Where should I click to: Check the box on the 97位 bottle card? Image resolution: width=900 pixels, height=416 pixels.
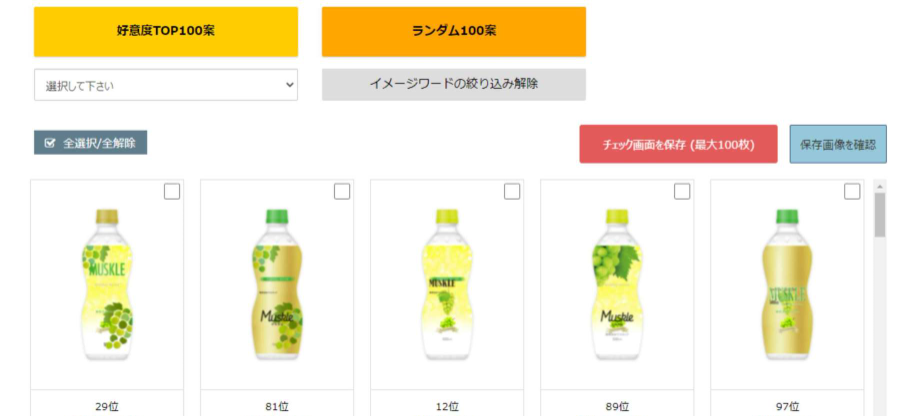pos(852,192)
